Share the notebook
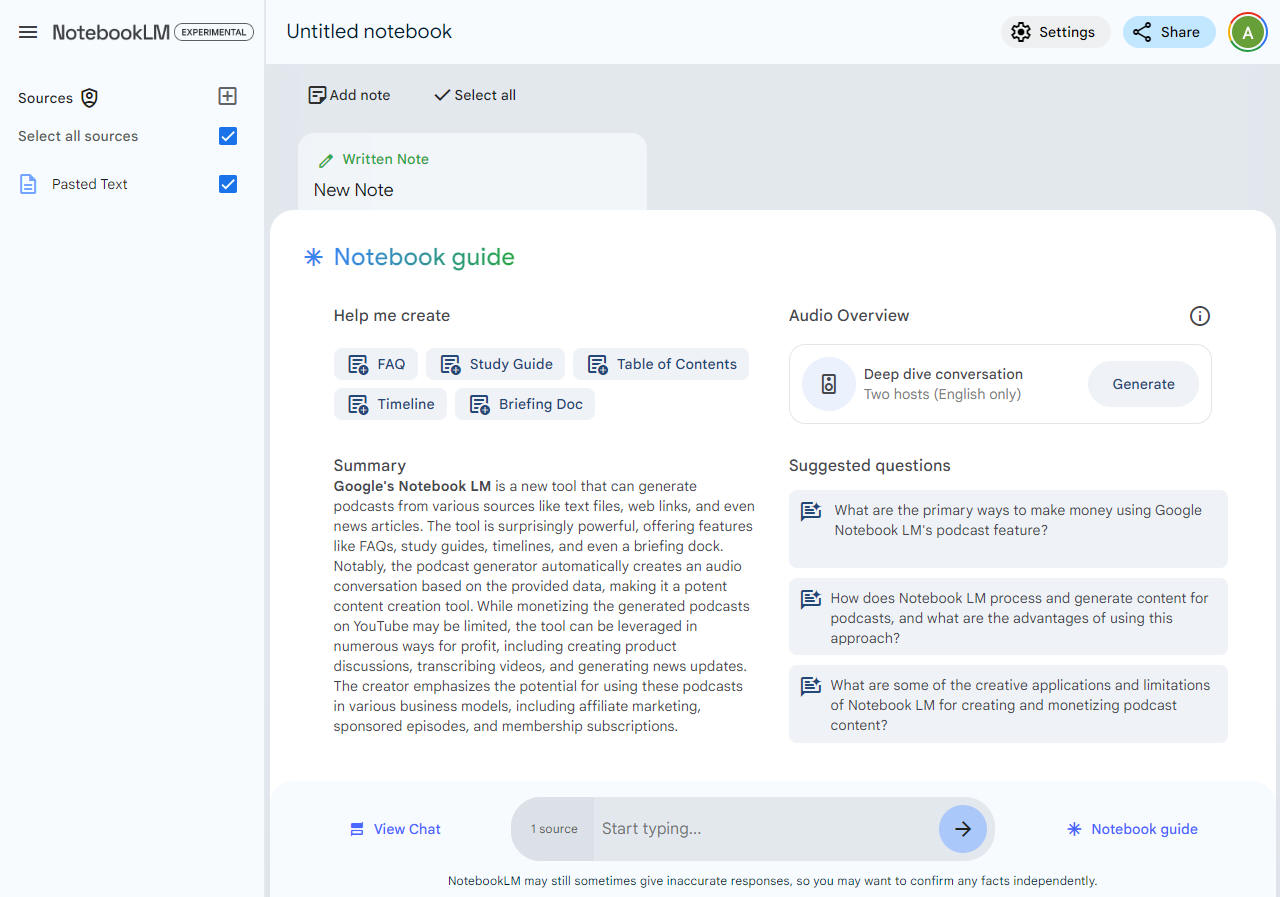This screenshot has height=897, width=1280. click(x=1168, y=32)
